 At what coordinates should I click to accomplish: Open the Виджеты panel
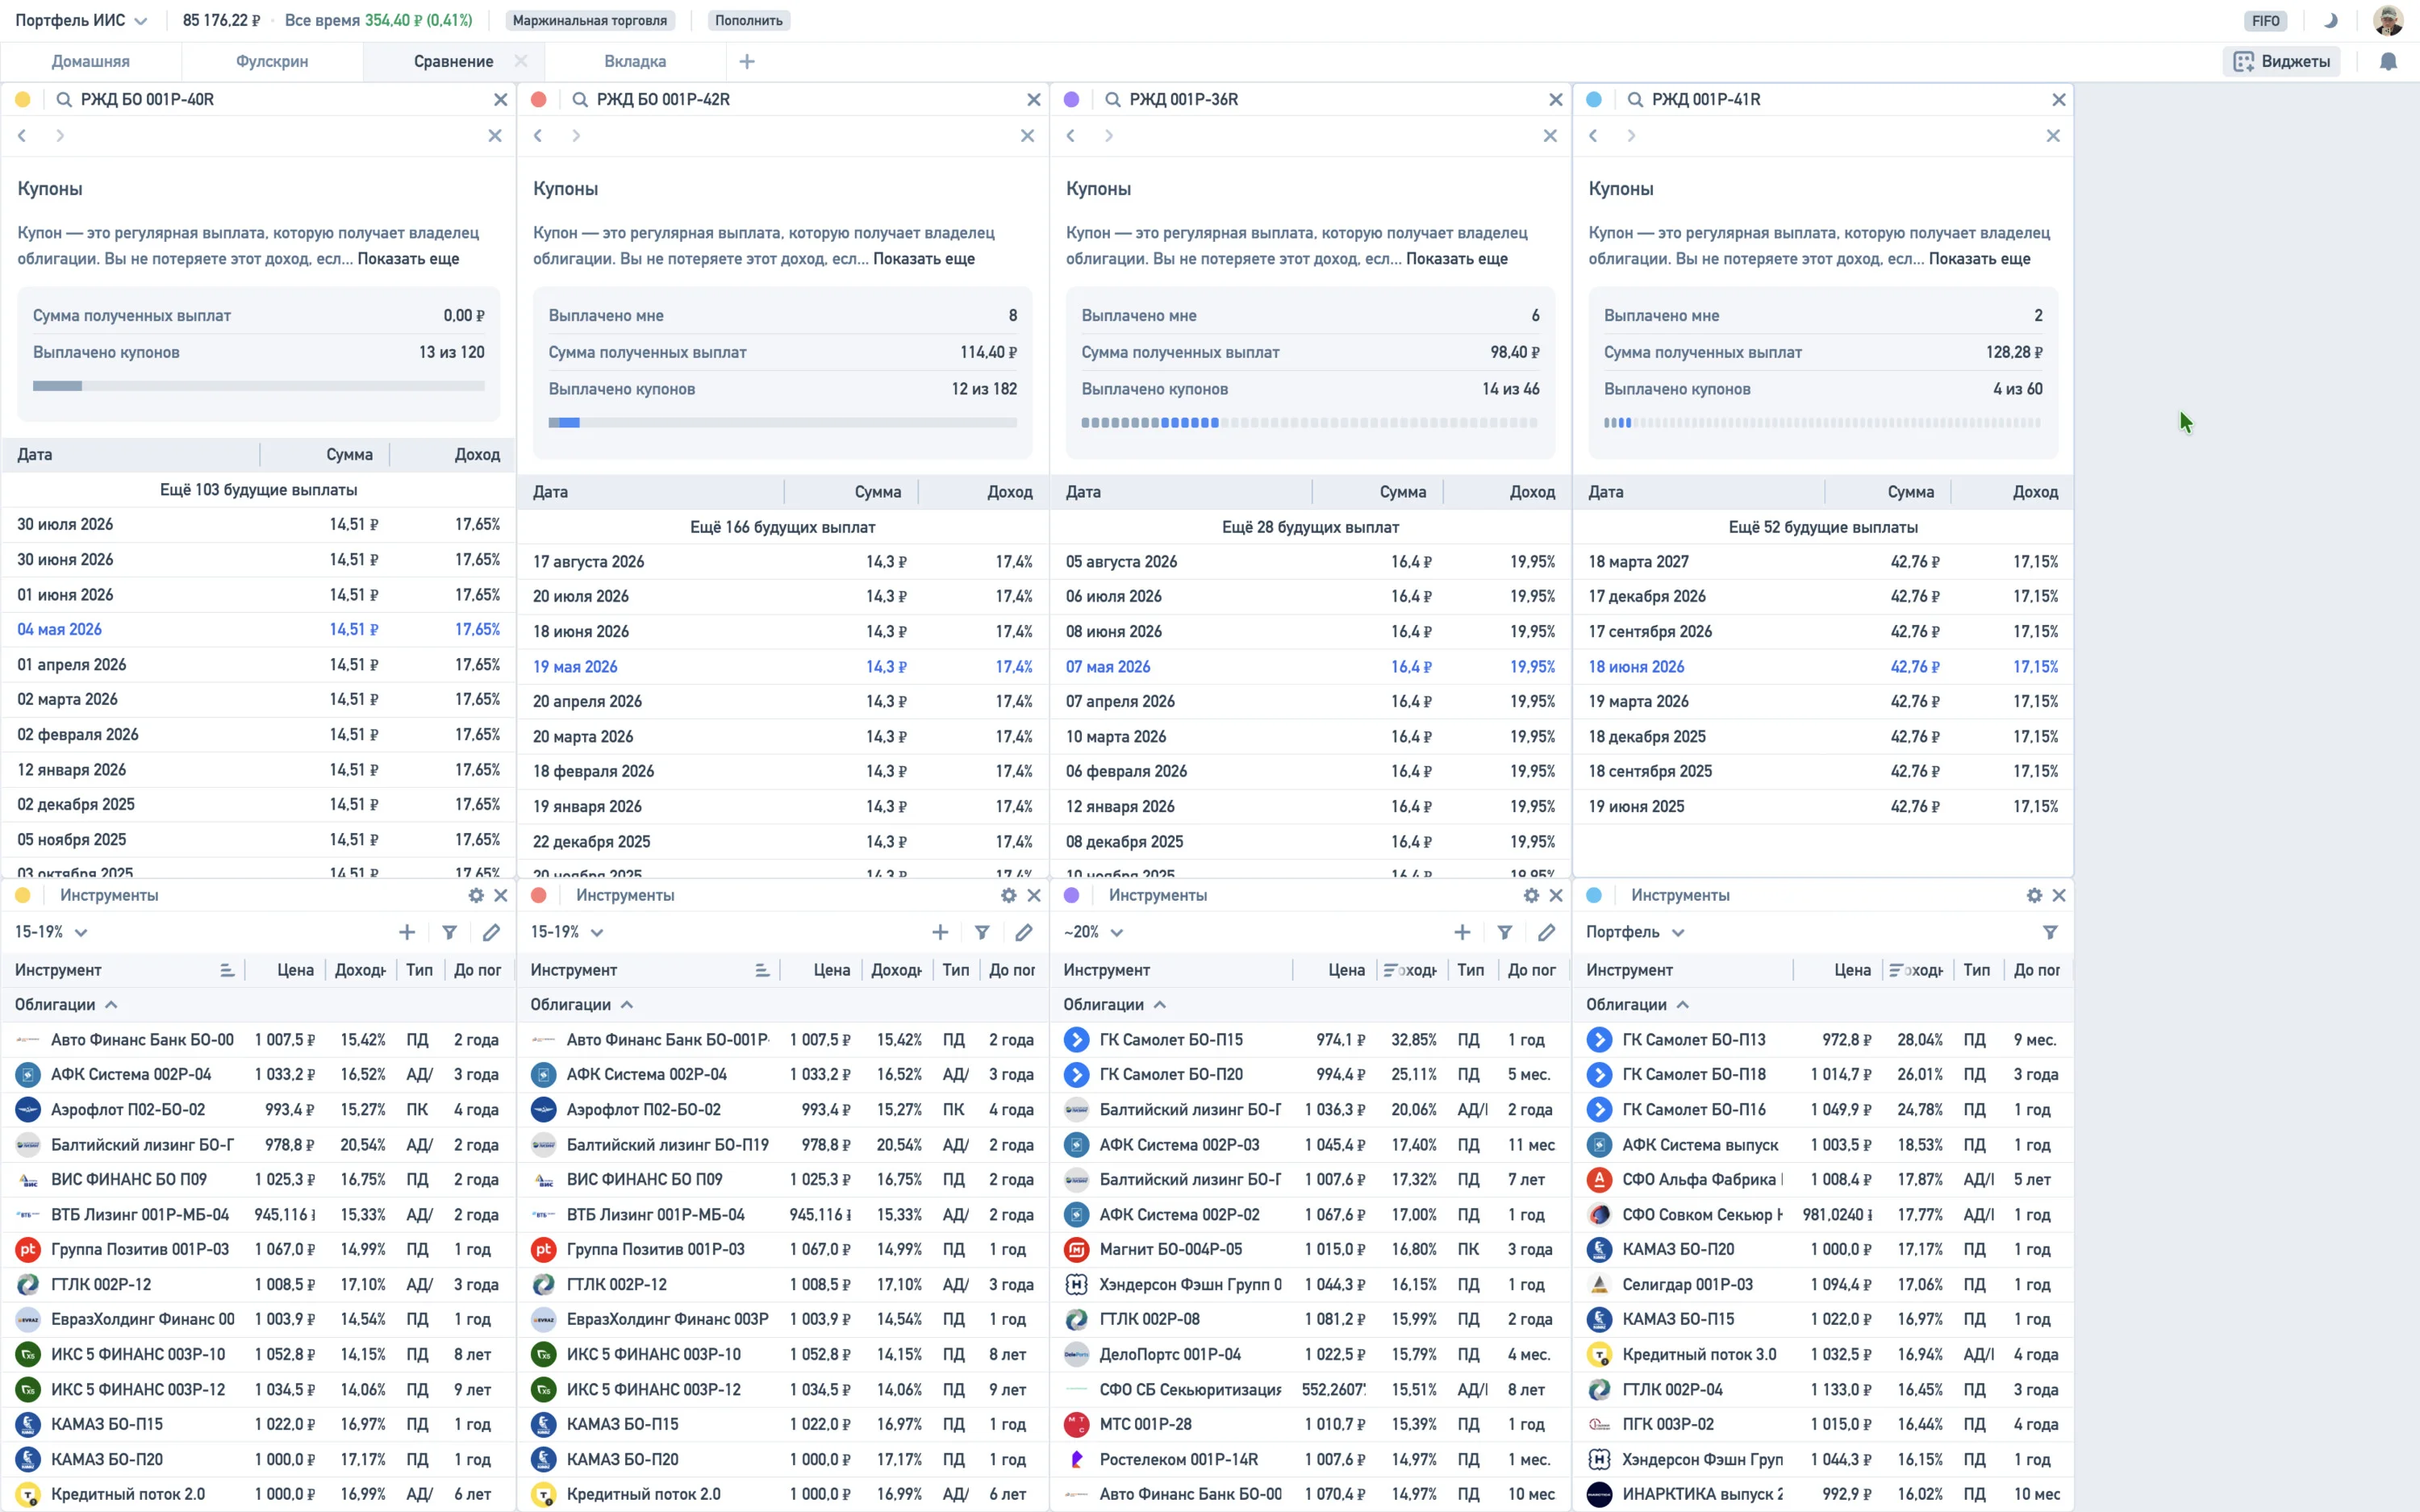pyautogui.click(x=2281, y=61)
